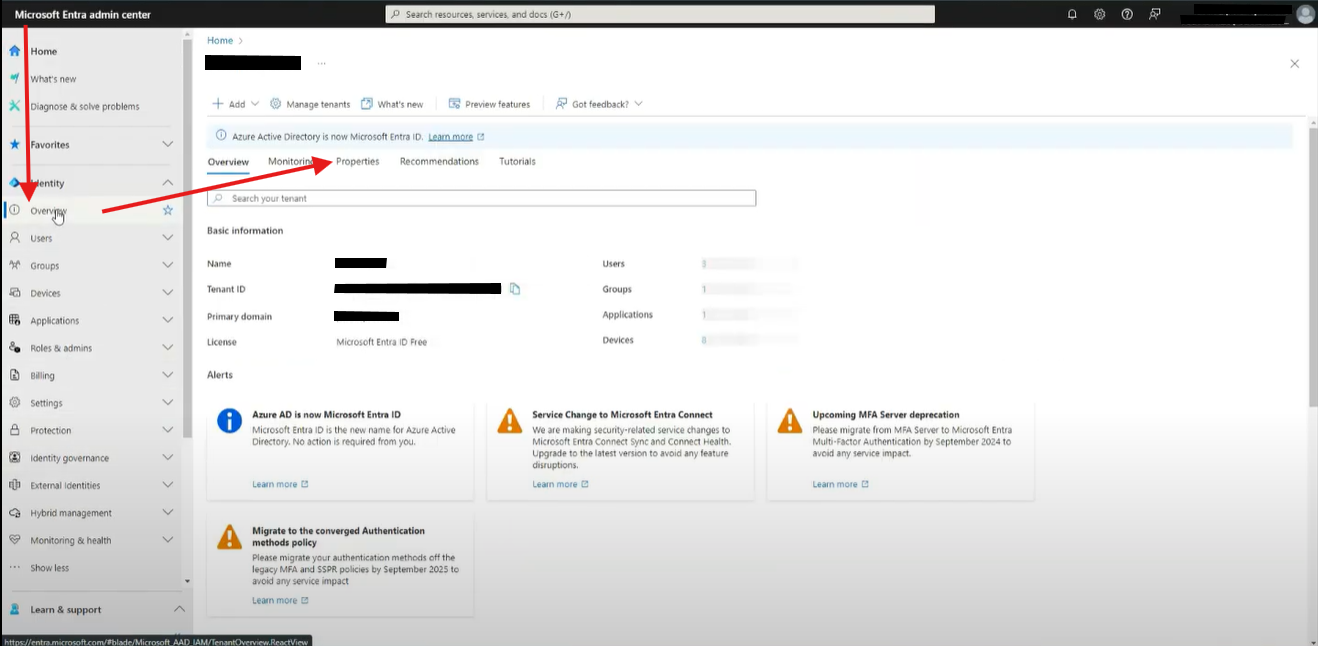Click the Billing icon in sidebar

14,375
